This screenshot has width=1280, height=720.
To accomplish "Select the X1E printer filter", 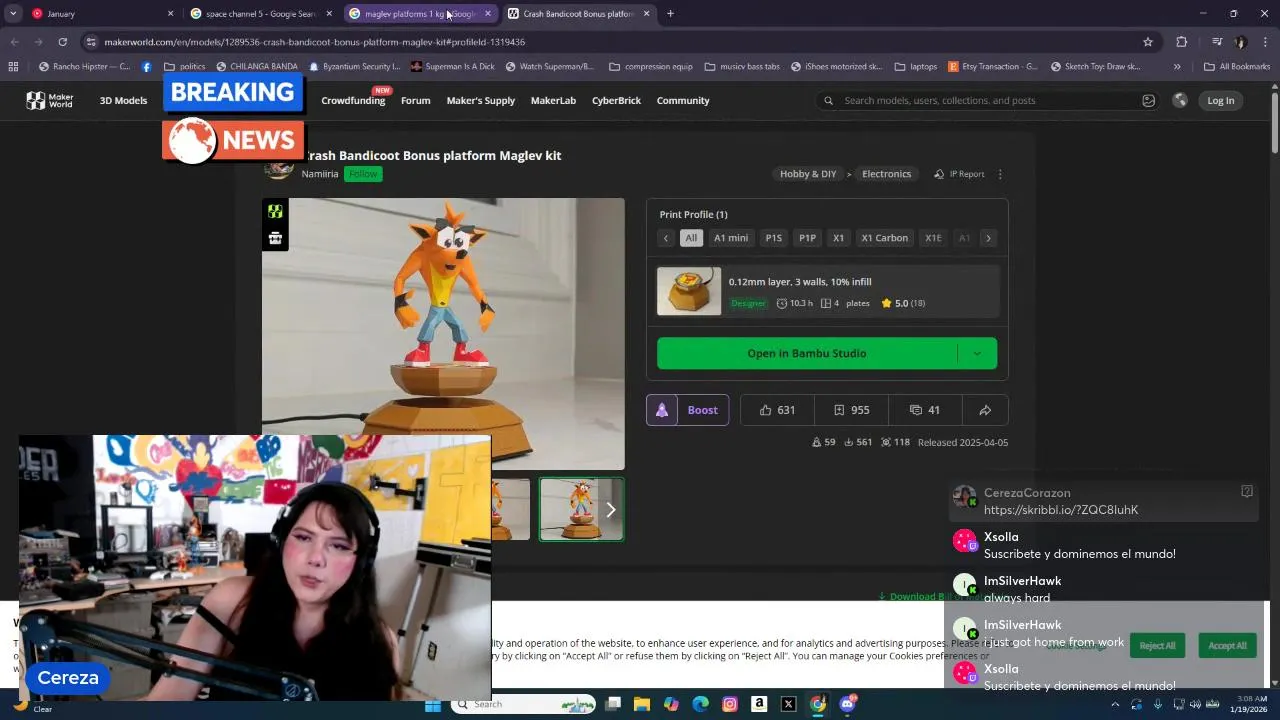I will tap(933, 238).
